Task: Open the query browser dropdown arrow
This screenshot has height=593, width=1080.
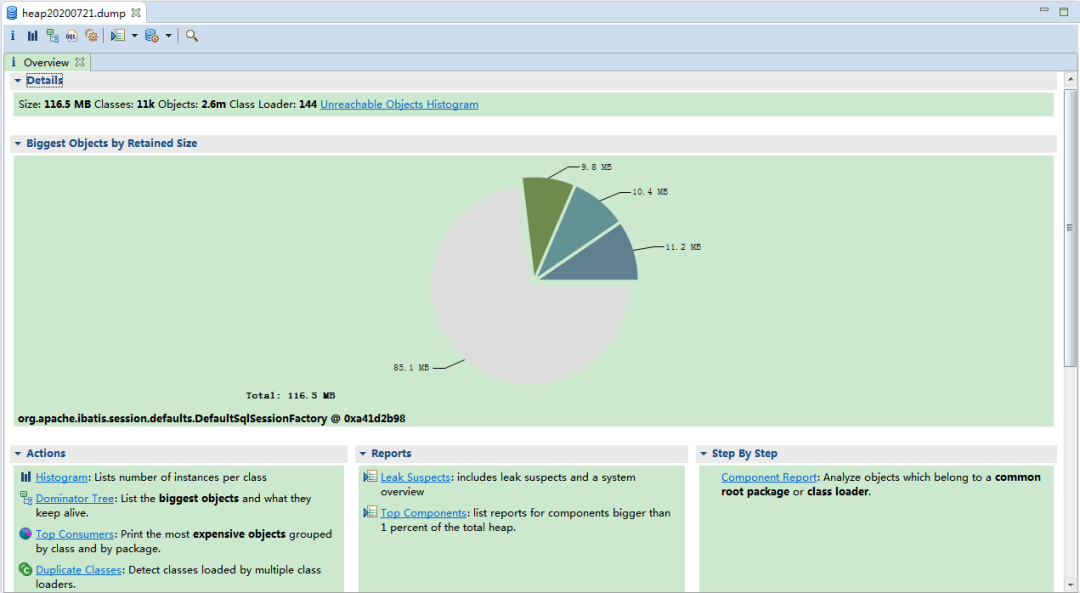Action: tap(168, 36)
